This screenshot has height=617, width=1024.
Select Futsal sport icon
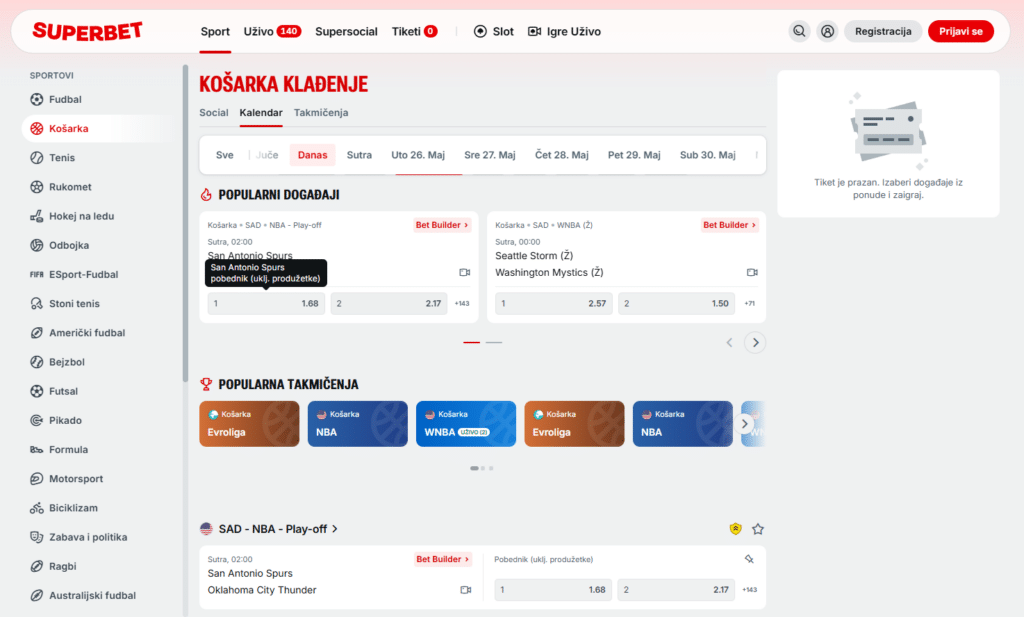tap(37, 391)
